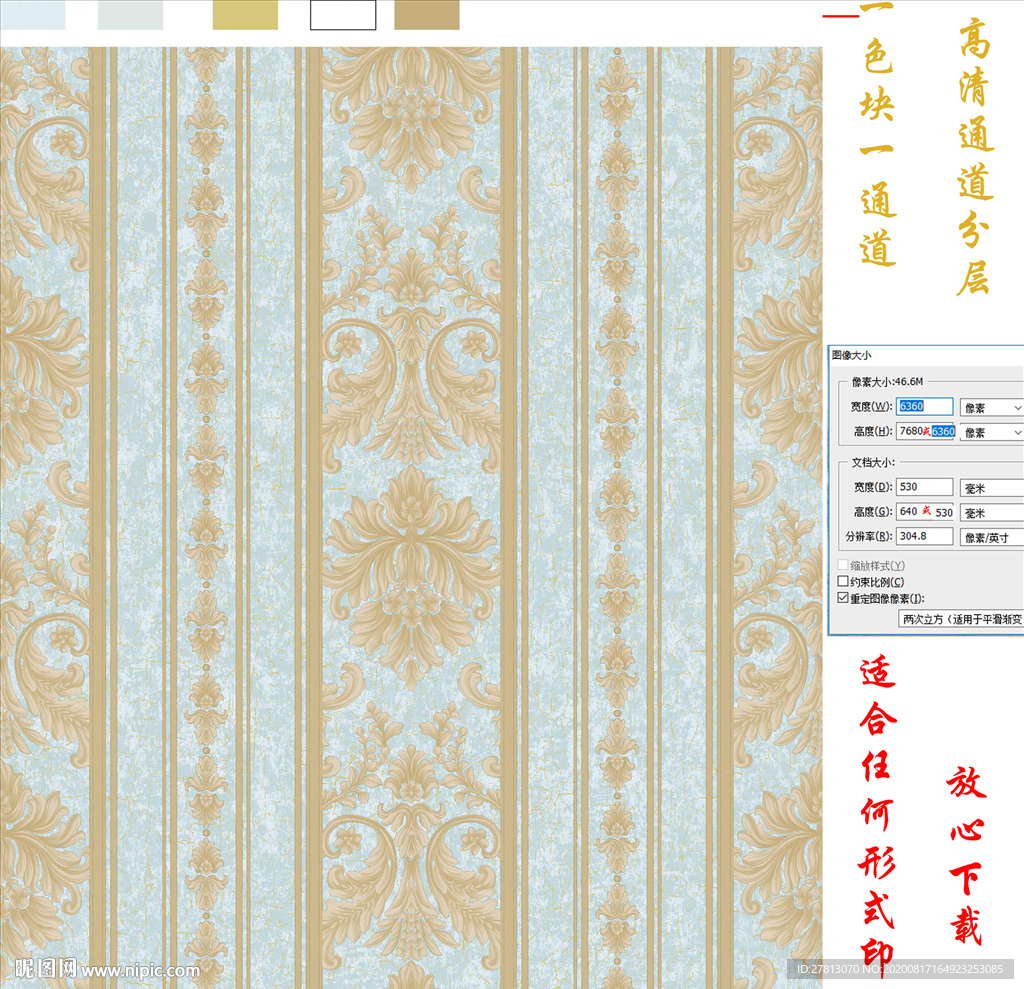Viewport: 1024px width, 989px height.
Task: Uncheck the 重定图像像素 resample checkbox
Action: coord(843,598)
